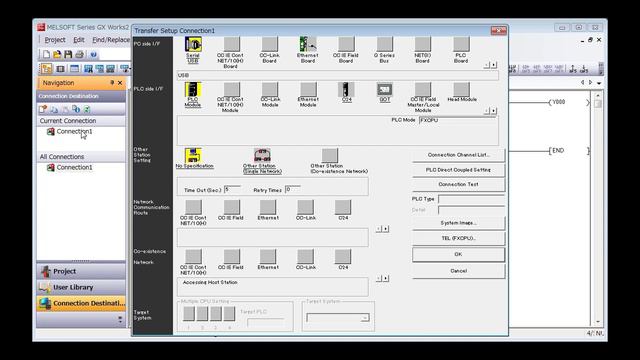640x360 pixels.
Task: Click the Help question mark toolbar icon
Action: click(93, 54)
